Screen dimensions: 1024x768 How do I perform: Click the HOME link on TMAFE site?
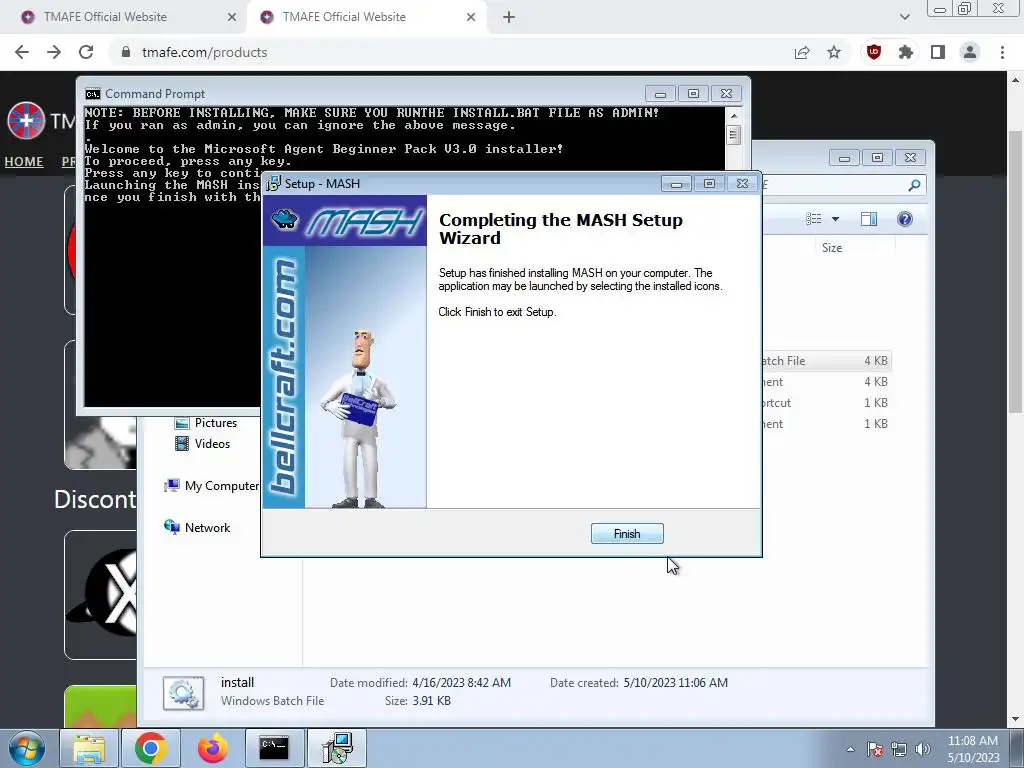pos(24,161)
